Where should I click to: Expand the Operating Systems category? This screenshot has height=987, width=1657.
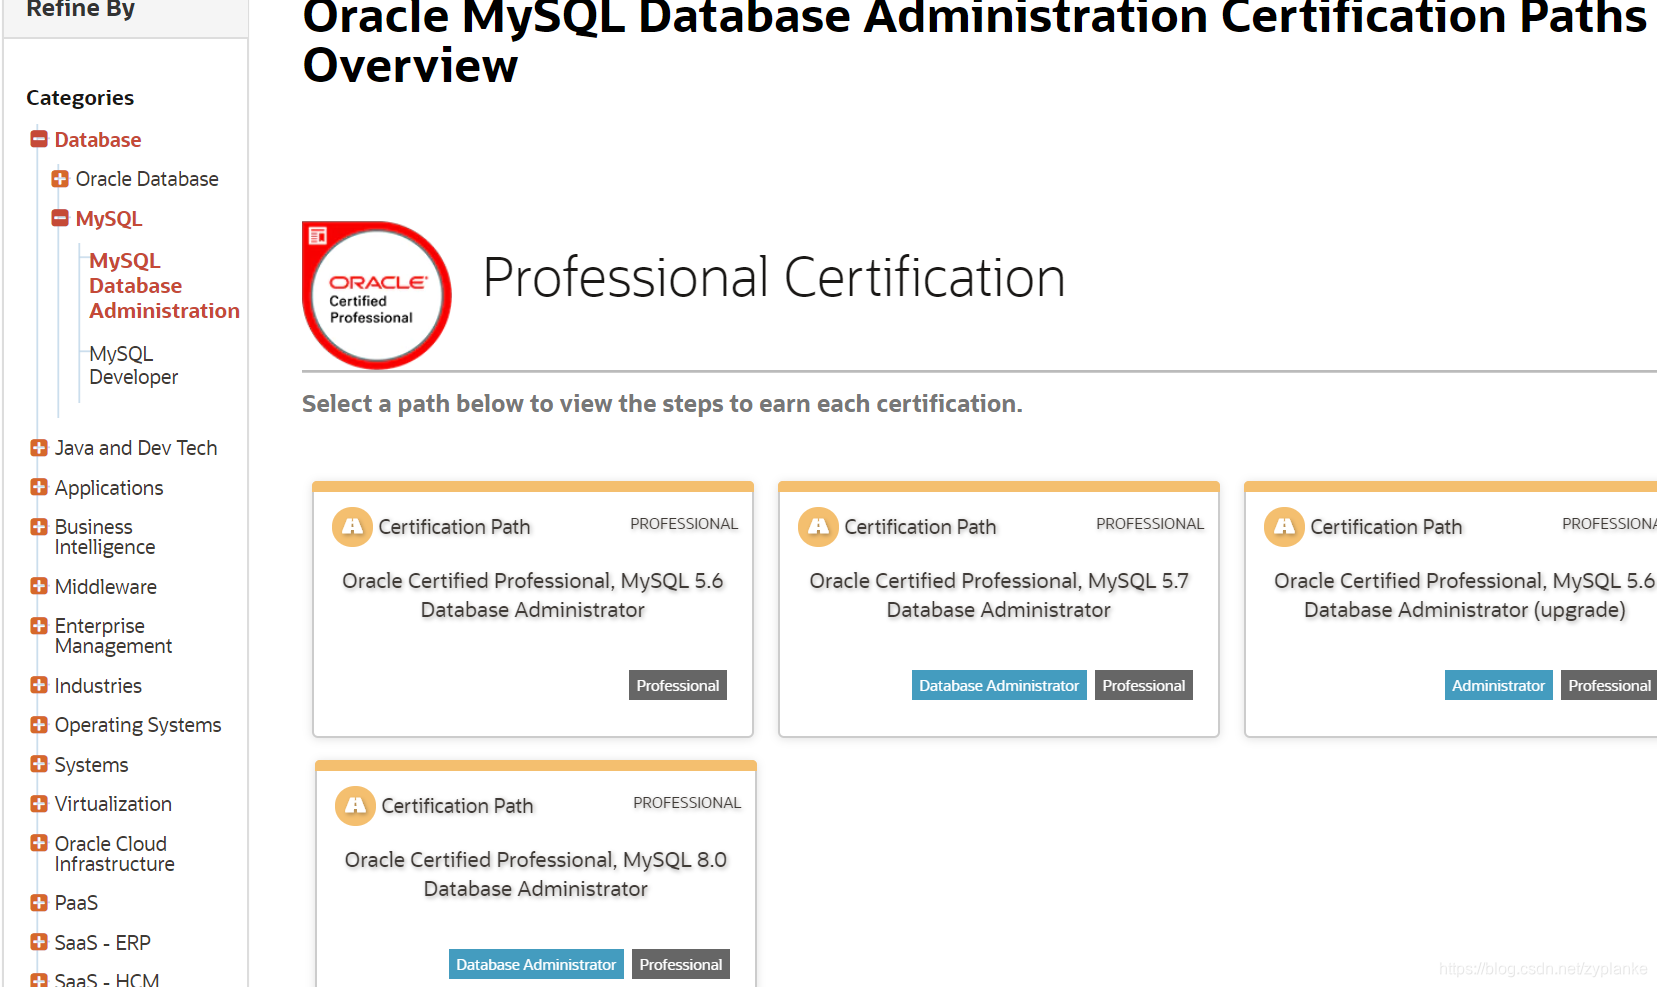tap(39, 725)
